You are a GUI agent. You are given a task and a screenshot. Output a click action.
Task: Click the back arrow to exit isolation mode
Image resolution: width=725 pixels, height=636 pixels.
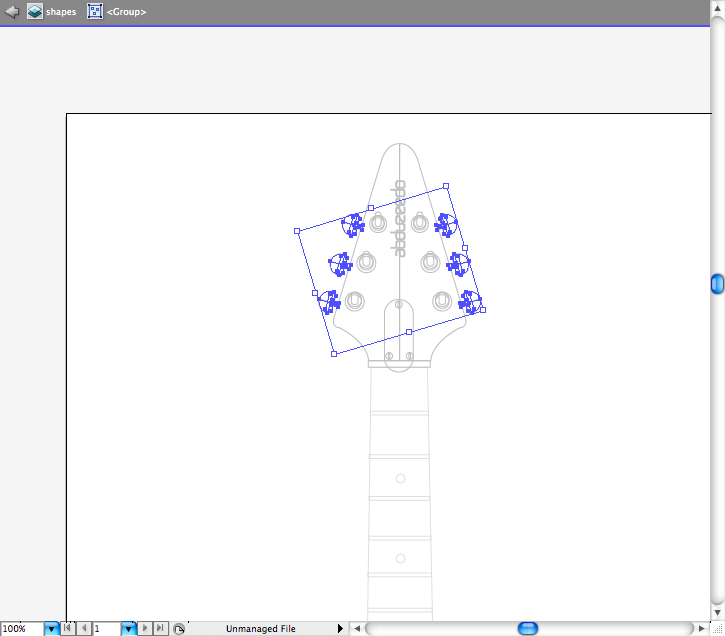[x=12, y=12]
